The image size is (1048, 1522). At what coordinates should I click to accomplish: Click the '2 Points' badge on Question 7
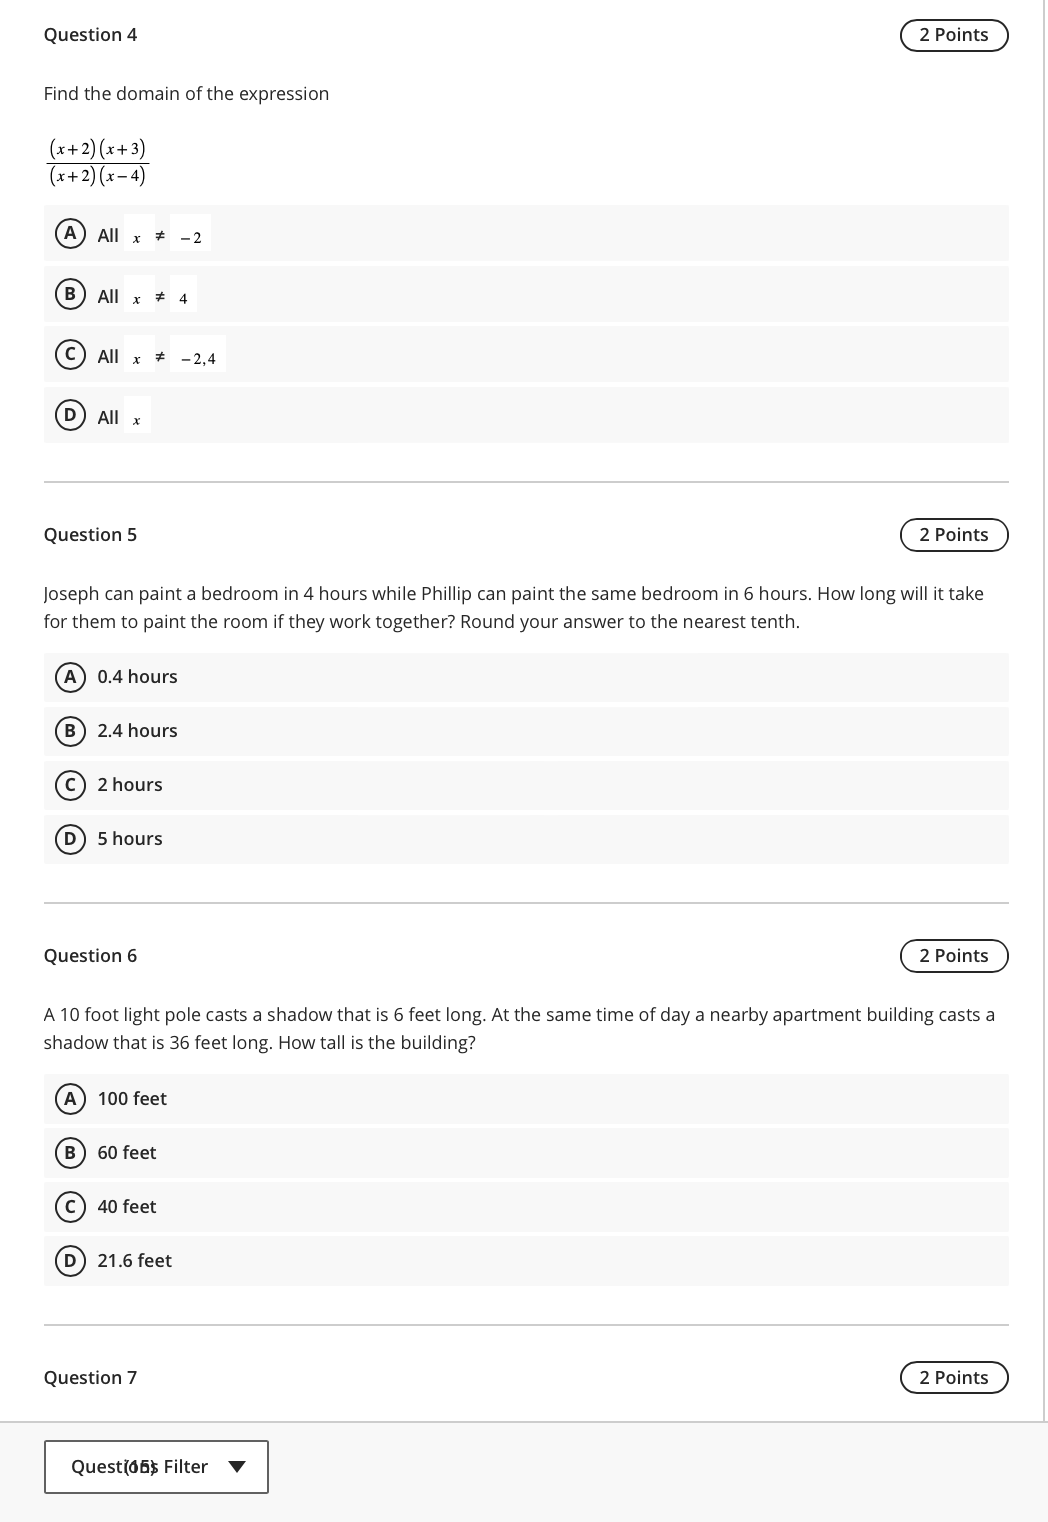953,1377
